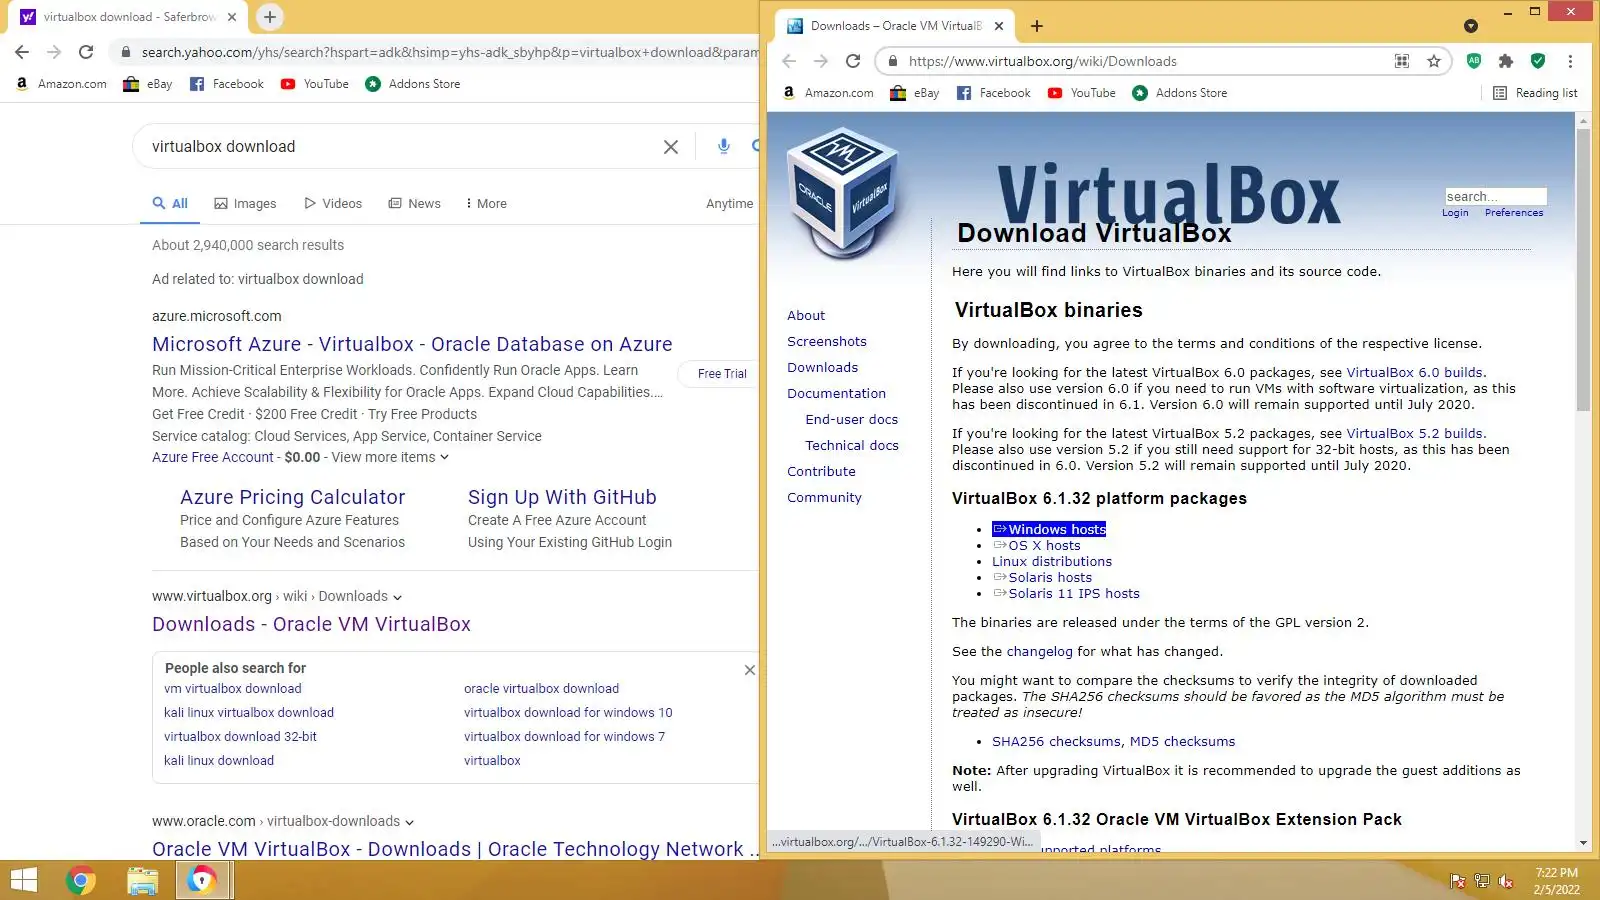The image size is (1600, 900).
Task: Select All tab in Yahoo search
Action: click(170, 203)
